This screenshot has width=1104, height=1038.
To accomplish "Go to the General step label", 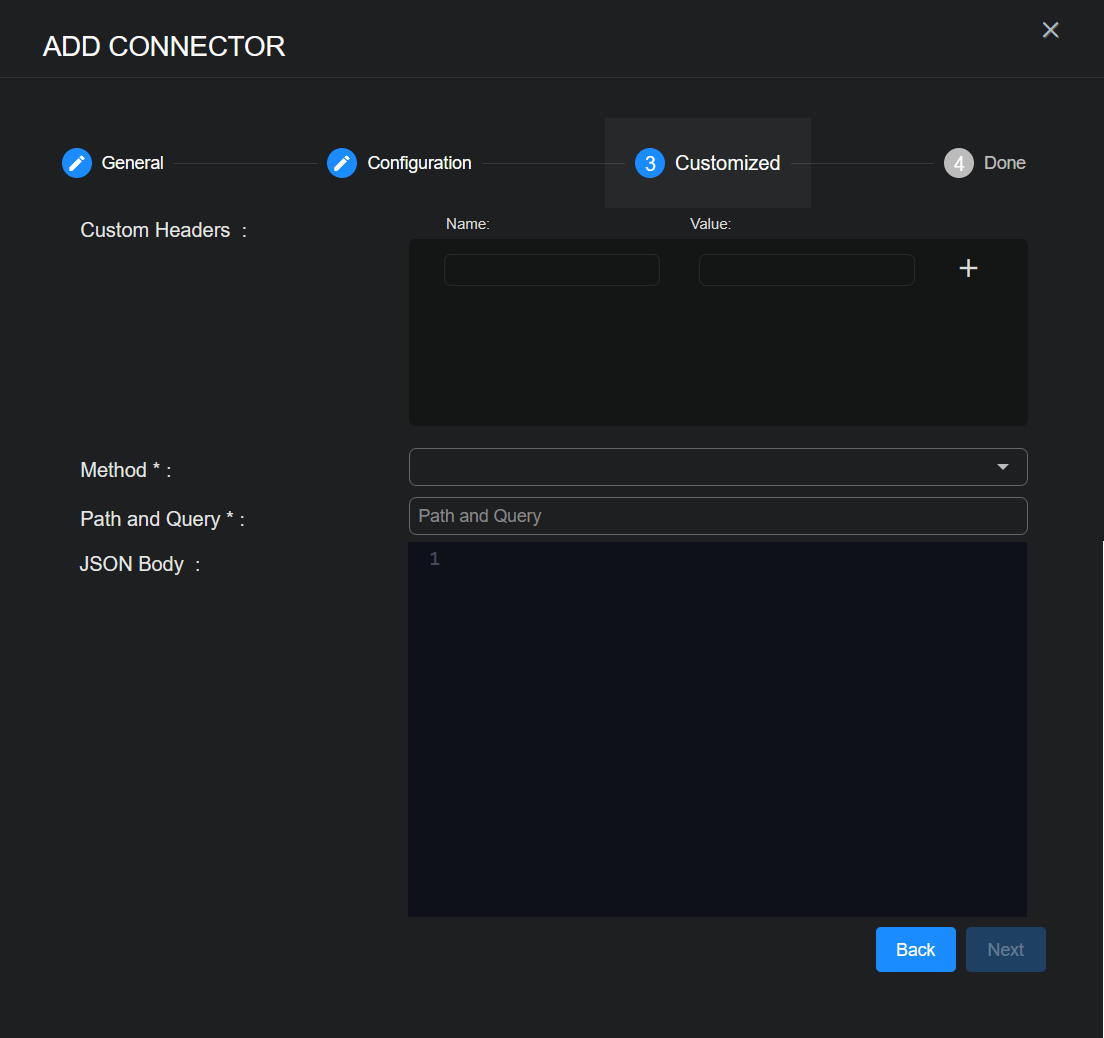I will pos(132,163).
